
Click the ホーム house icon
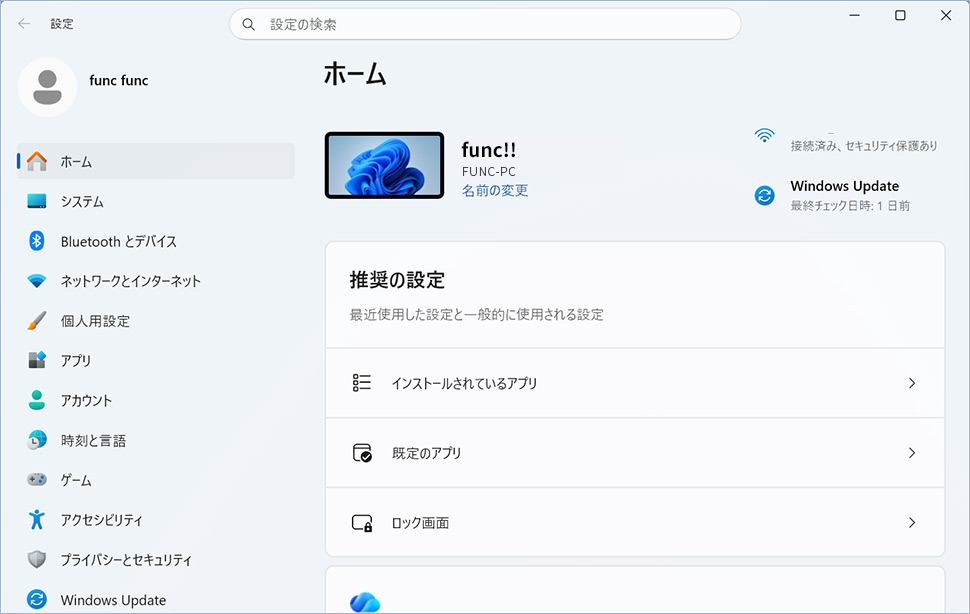[x=37, y=161]
